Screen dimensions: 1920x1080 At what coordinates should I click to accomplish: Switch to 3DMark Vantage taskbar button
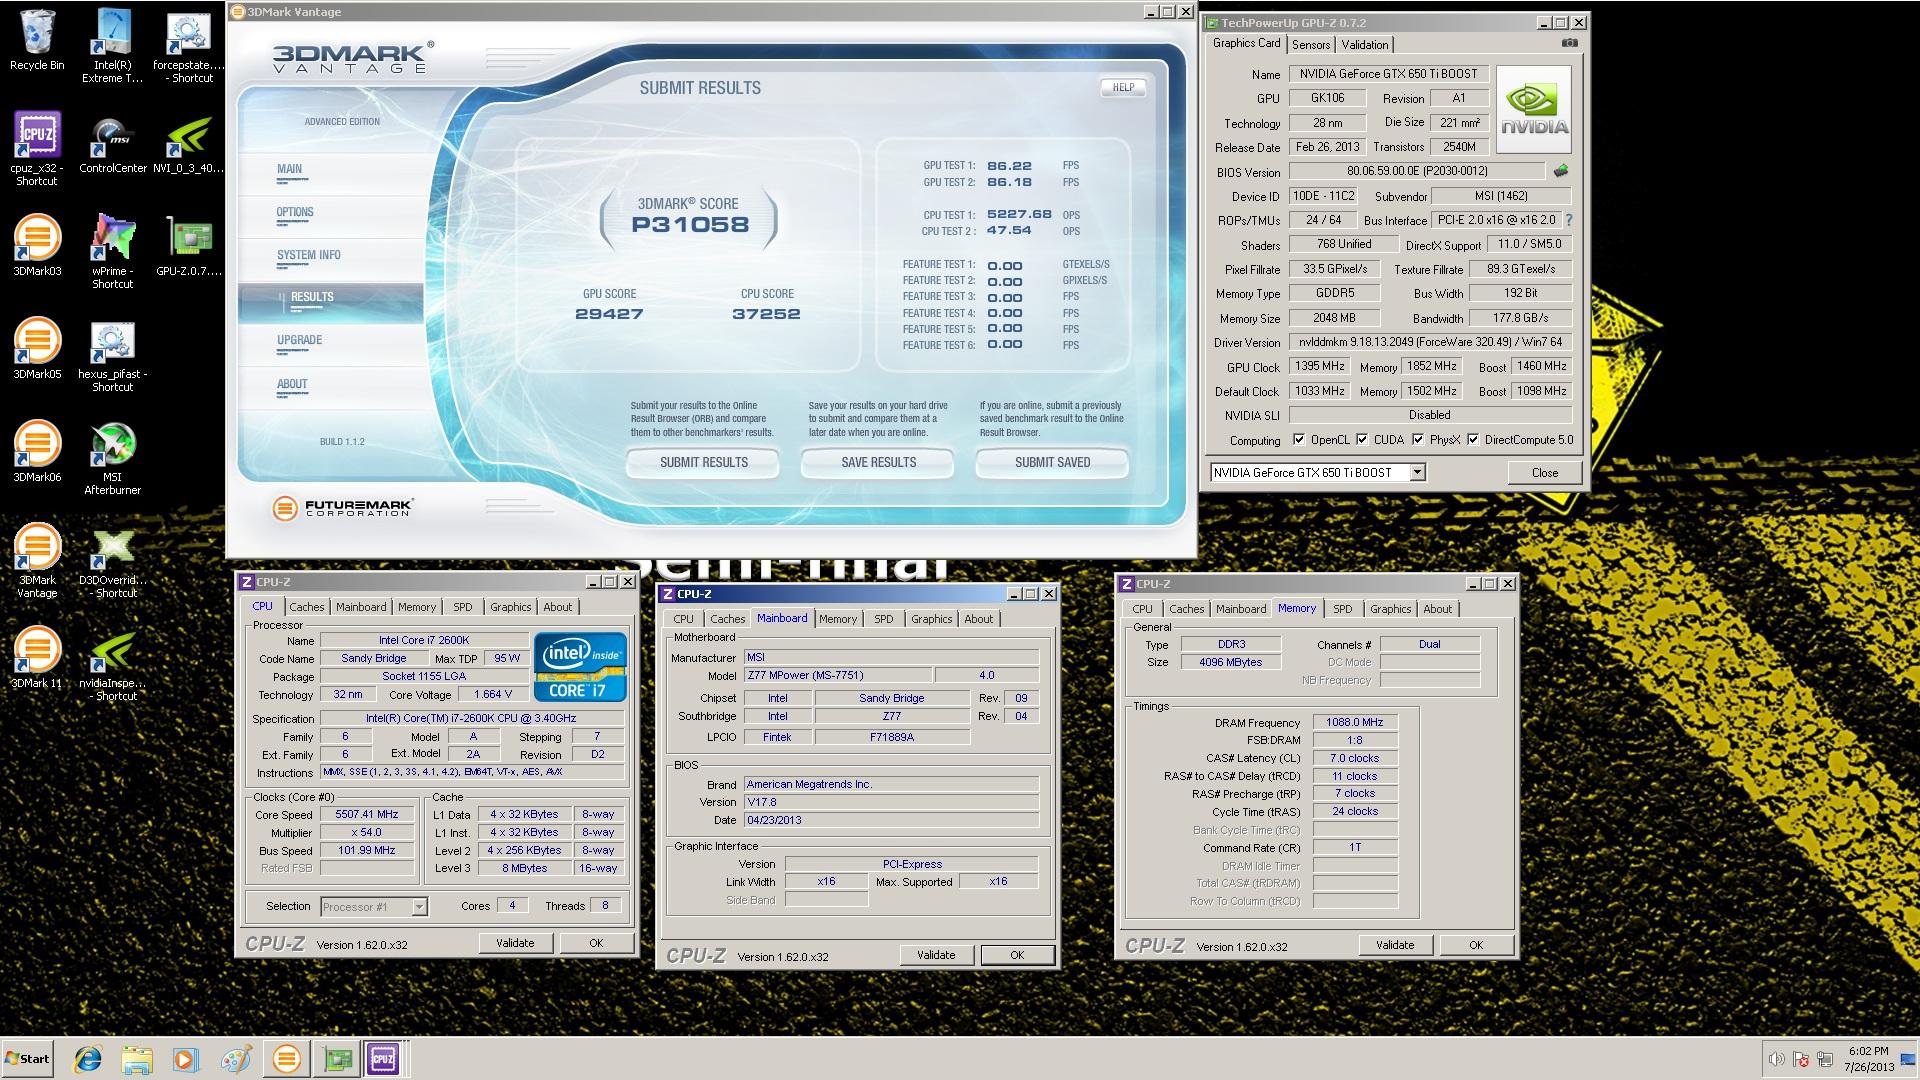(x=286, y=1059)
